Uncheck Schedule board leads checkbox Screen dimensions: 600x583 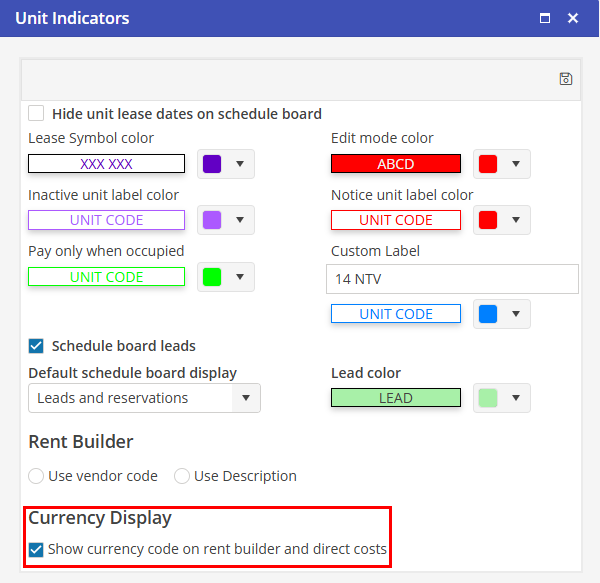(x=37, y=346)
